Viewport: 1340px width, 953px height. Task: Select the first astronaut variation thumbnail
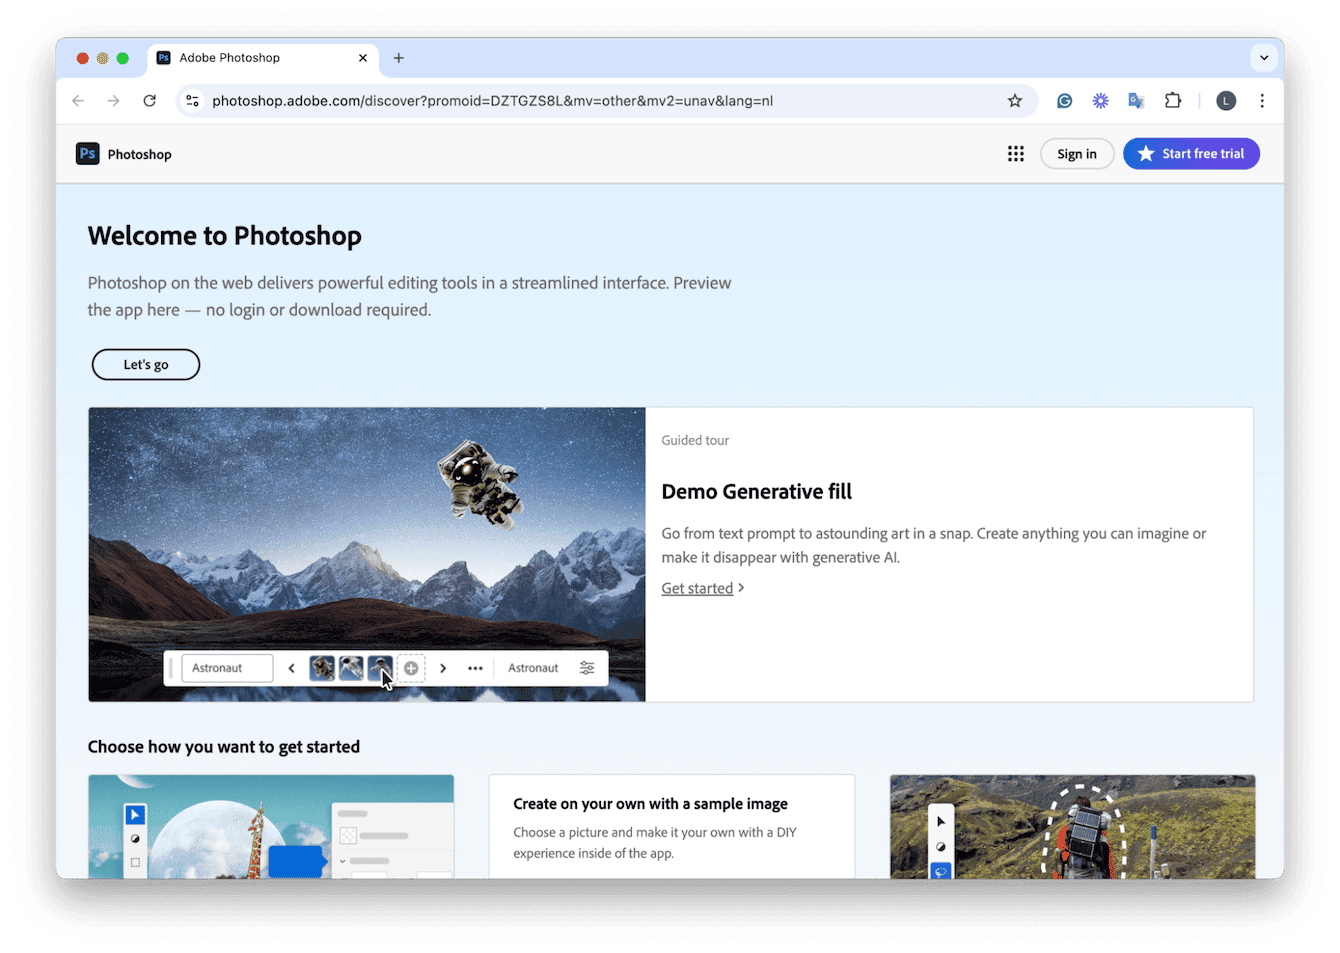click(x=322, y=667)
